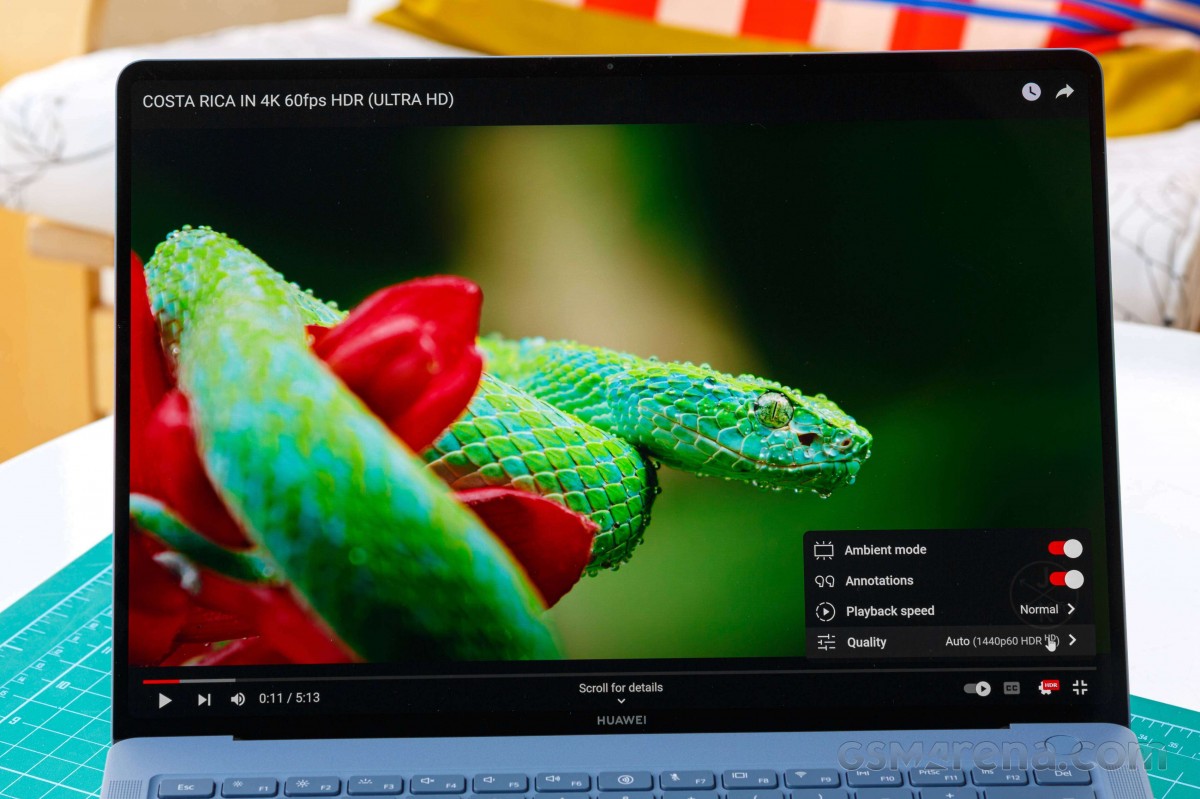Screen dimensions: 1200x799
Task: Select the Playback speed menu entry
Action: point(889,611)
